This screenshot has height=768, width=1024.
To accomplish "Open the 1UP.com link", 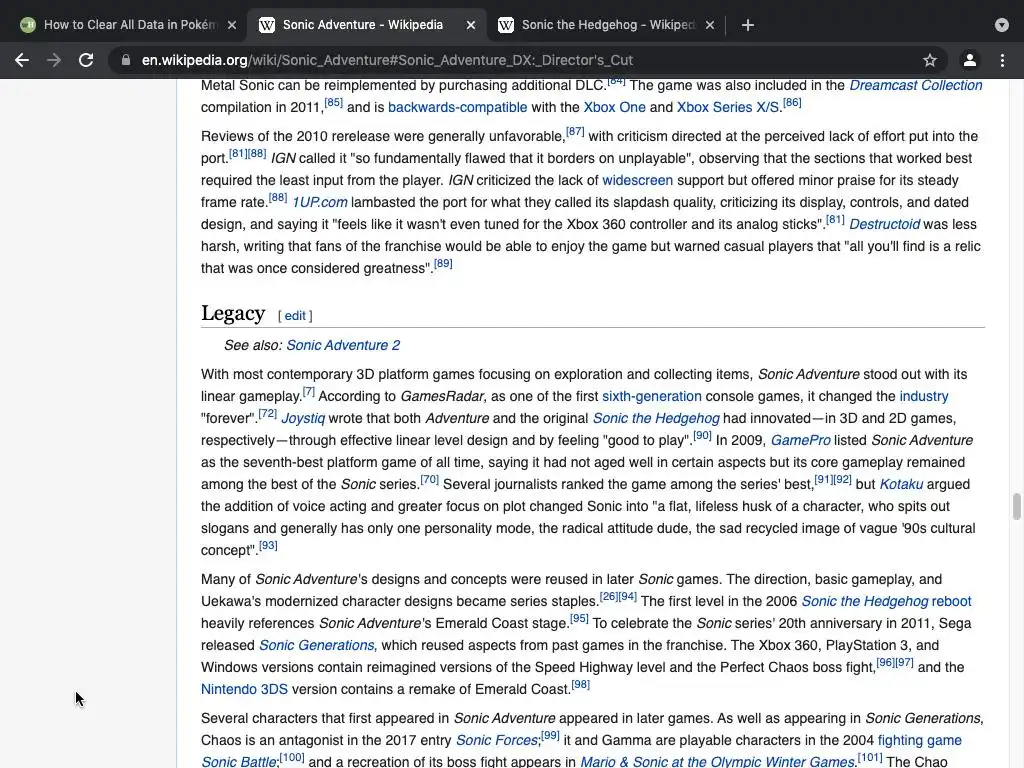I will point(319,202).
